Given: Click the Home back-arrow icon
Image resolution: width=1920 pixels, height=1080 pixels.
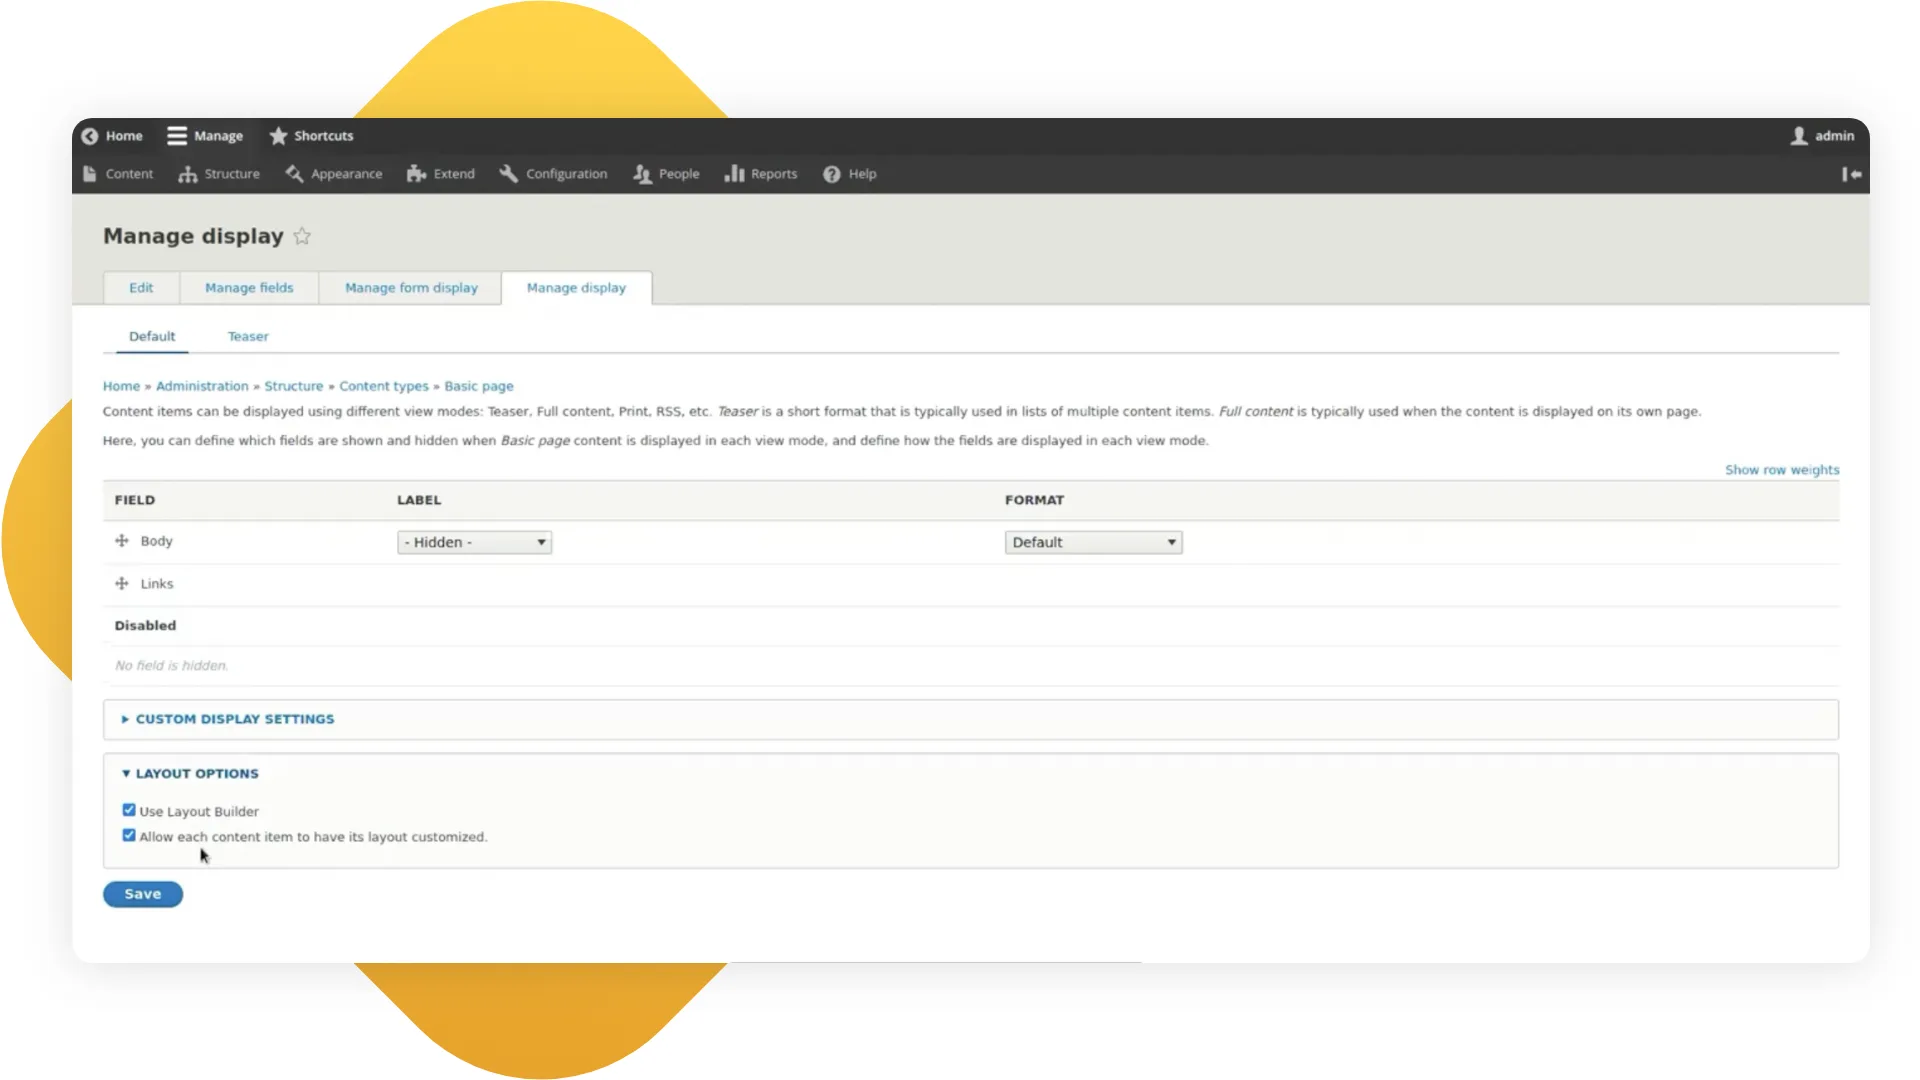Looking at the screenshot, I should pyautogui.click(x=90, y=136).
